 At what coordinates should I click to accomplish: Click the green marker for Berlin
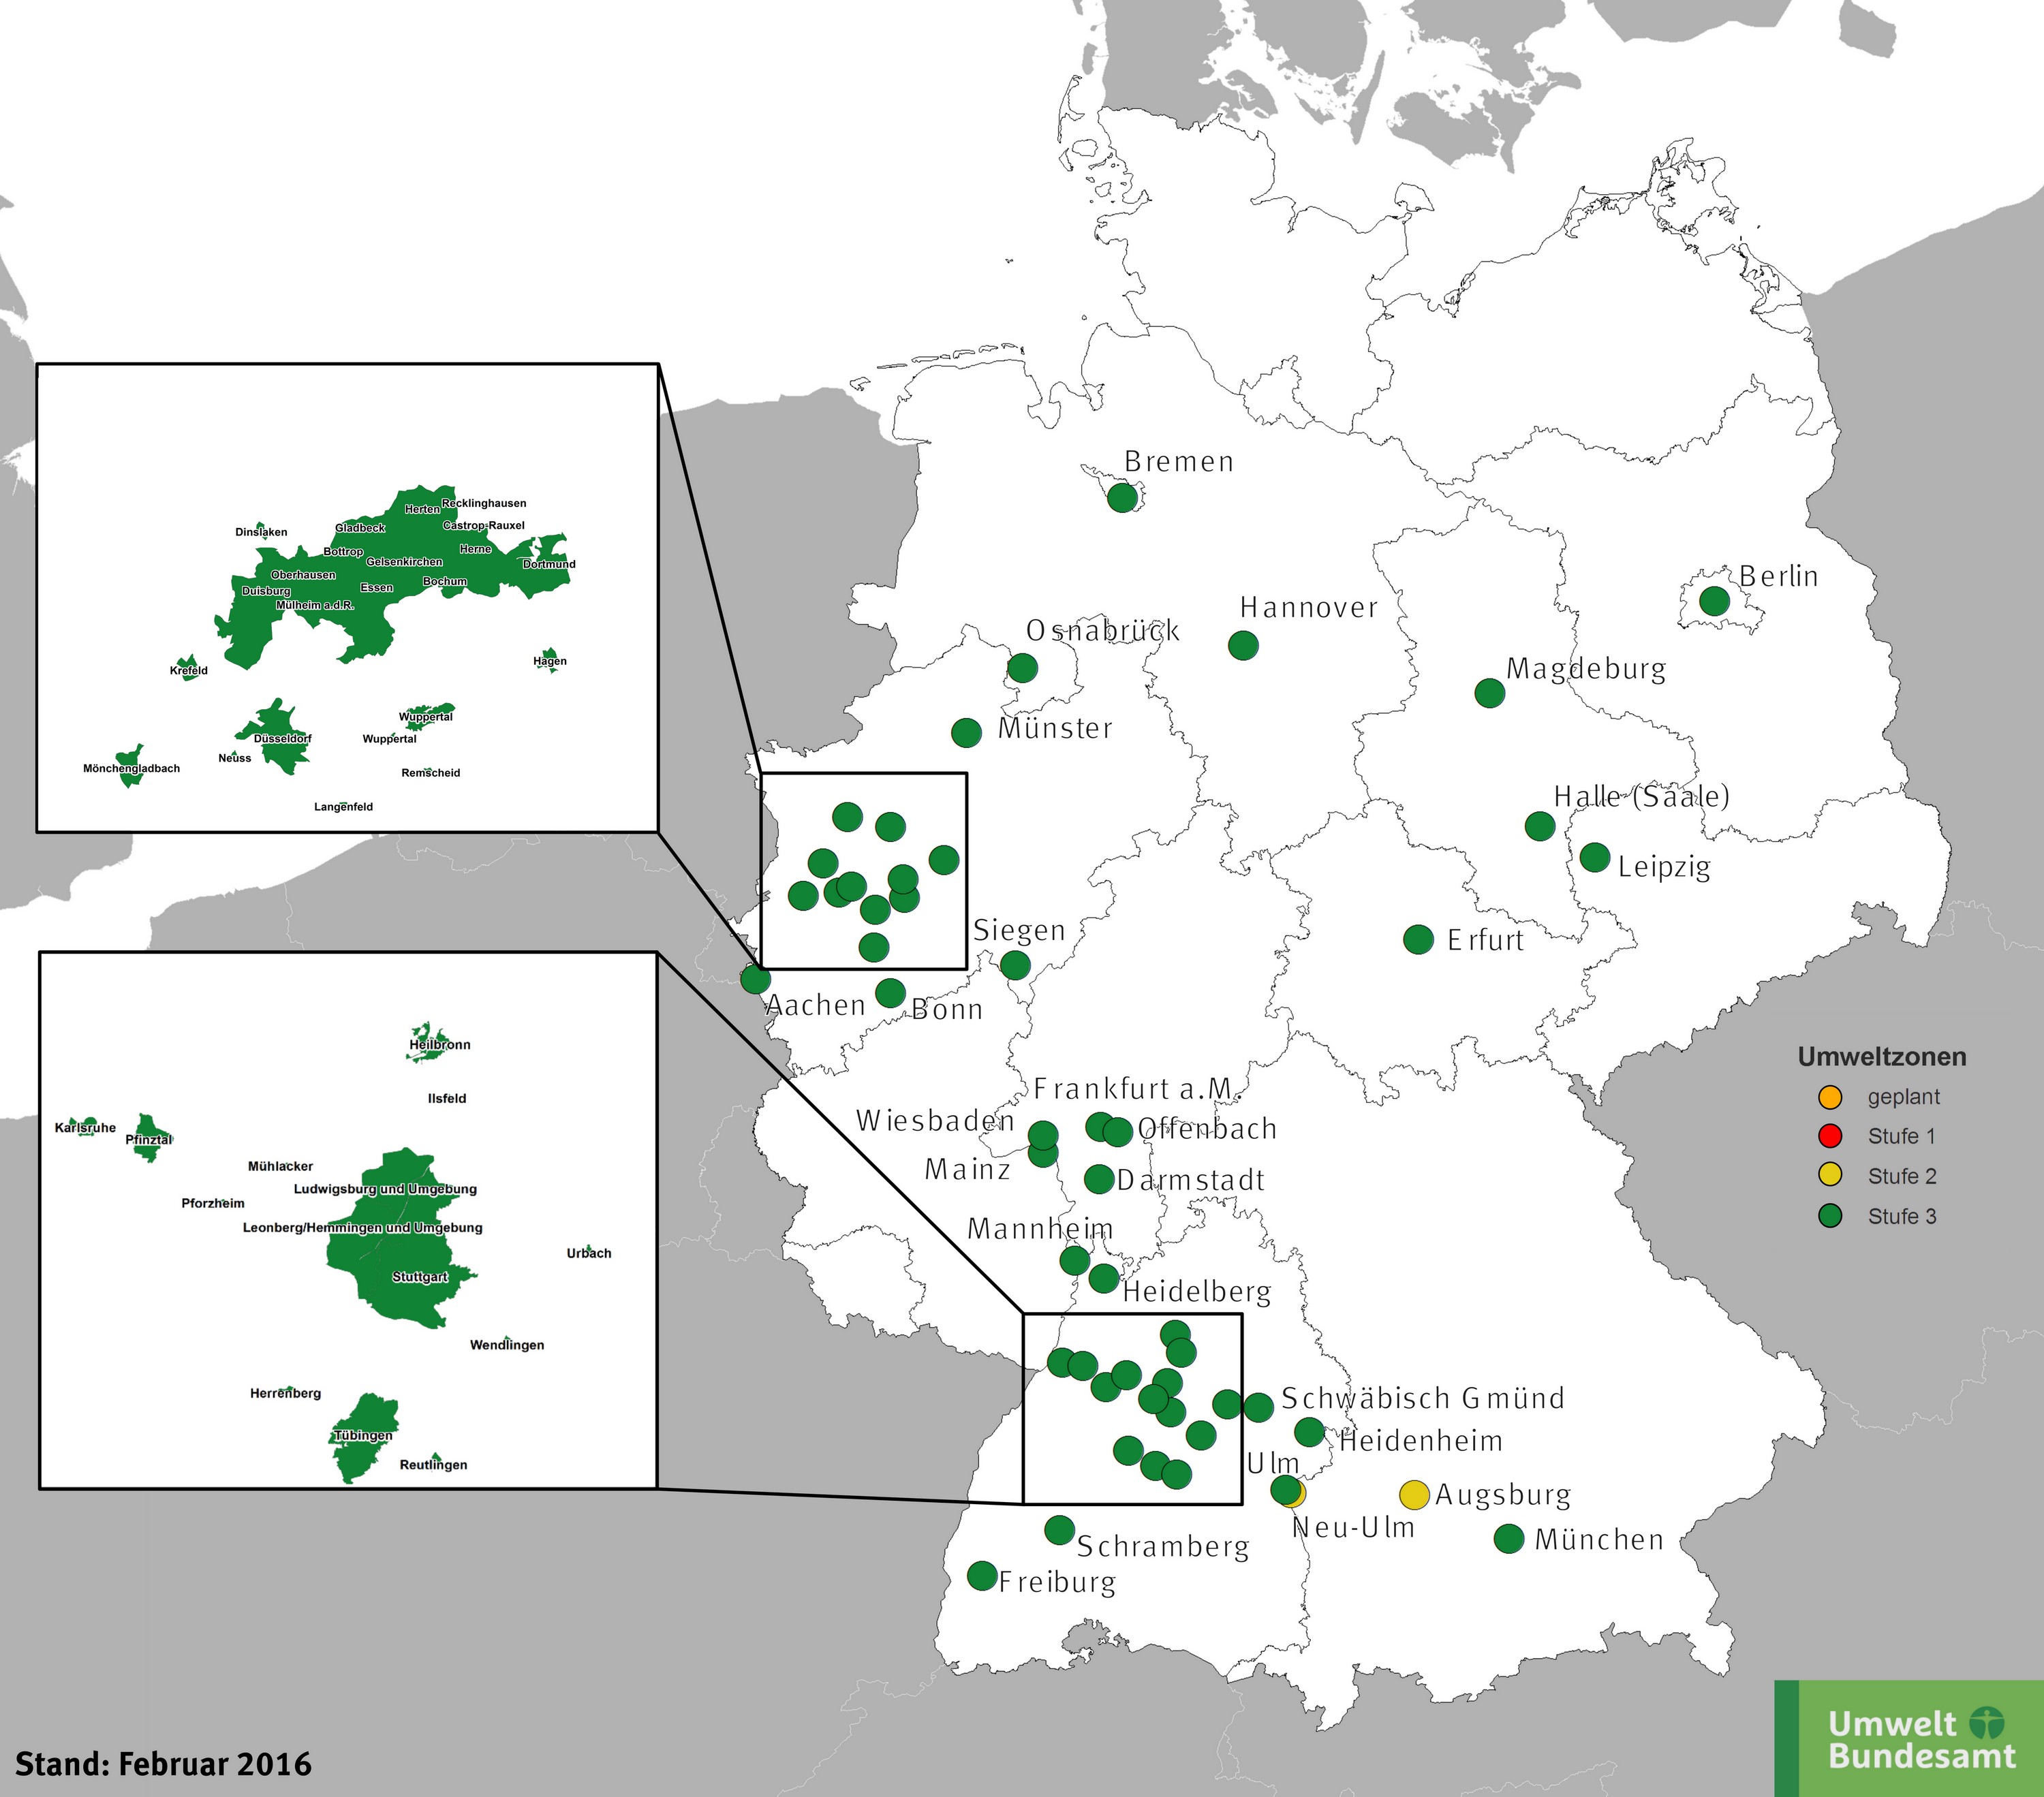click(1714, 601)
